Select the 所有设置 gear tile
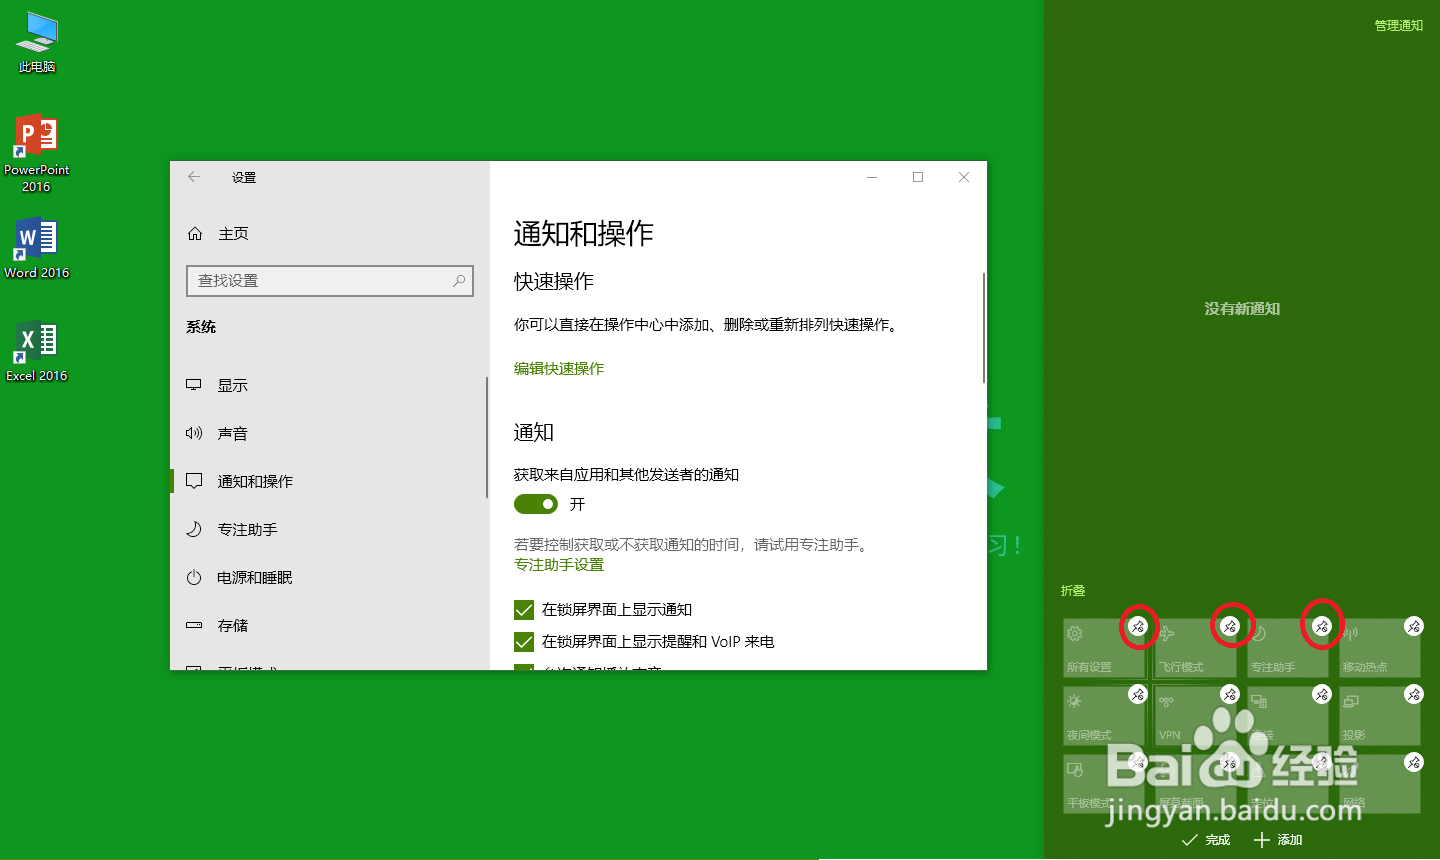Viewport: 1440px width, 860px height. point(1103,648)
